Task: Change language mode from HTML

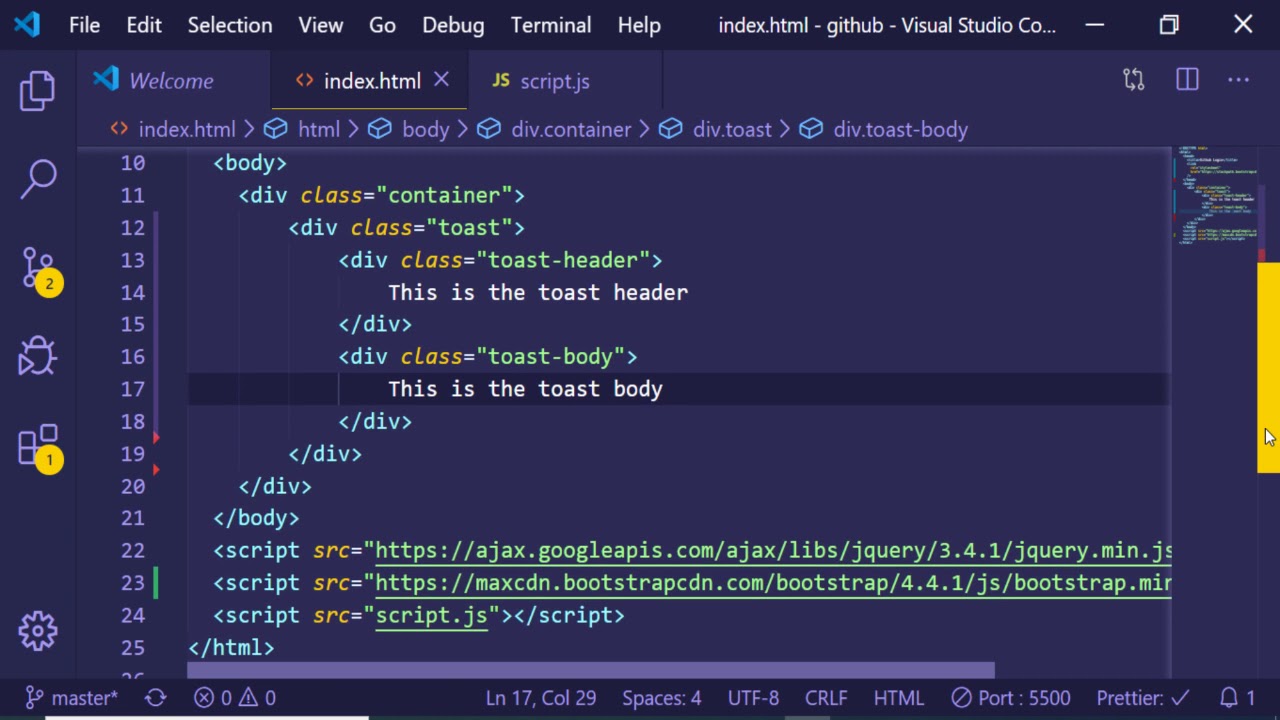Action: (898, 698)
